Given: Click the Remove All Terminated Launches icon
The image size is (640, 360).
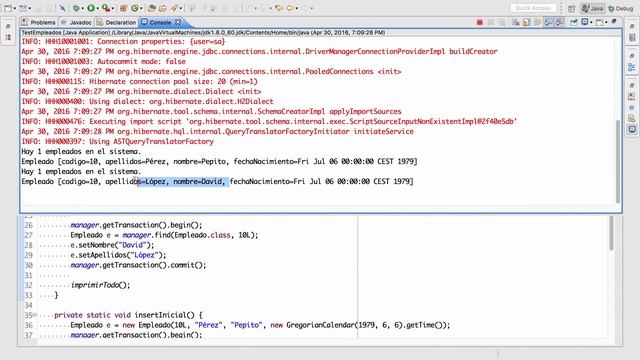Looking at the screenshot, I should (x=501, y=22).
